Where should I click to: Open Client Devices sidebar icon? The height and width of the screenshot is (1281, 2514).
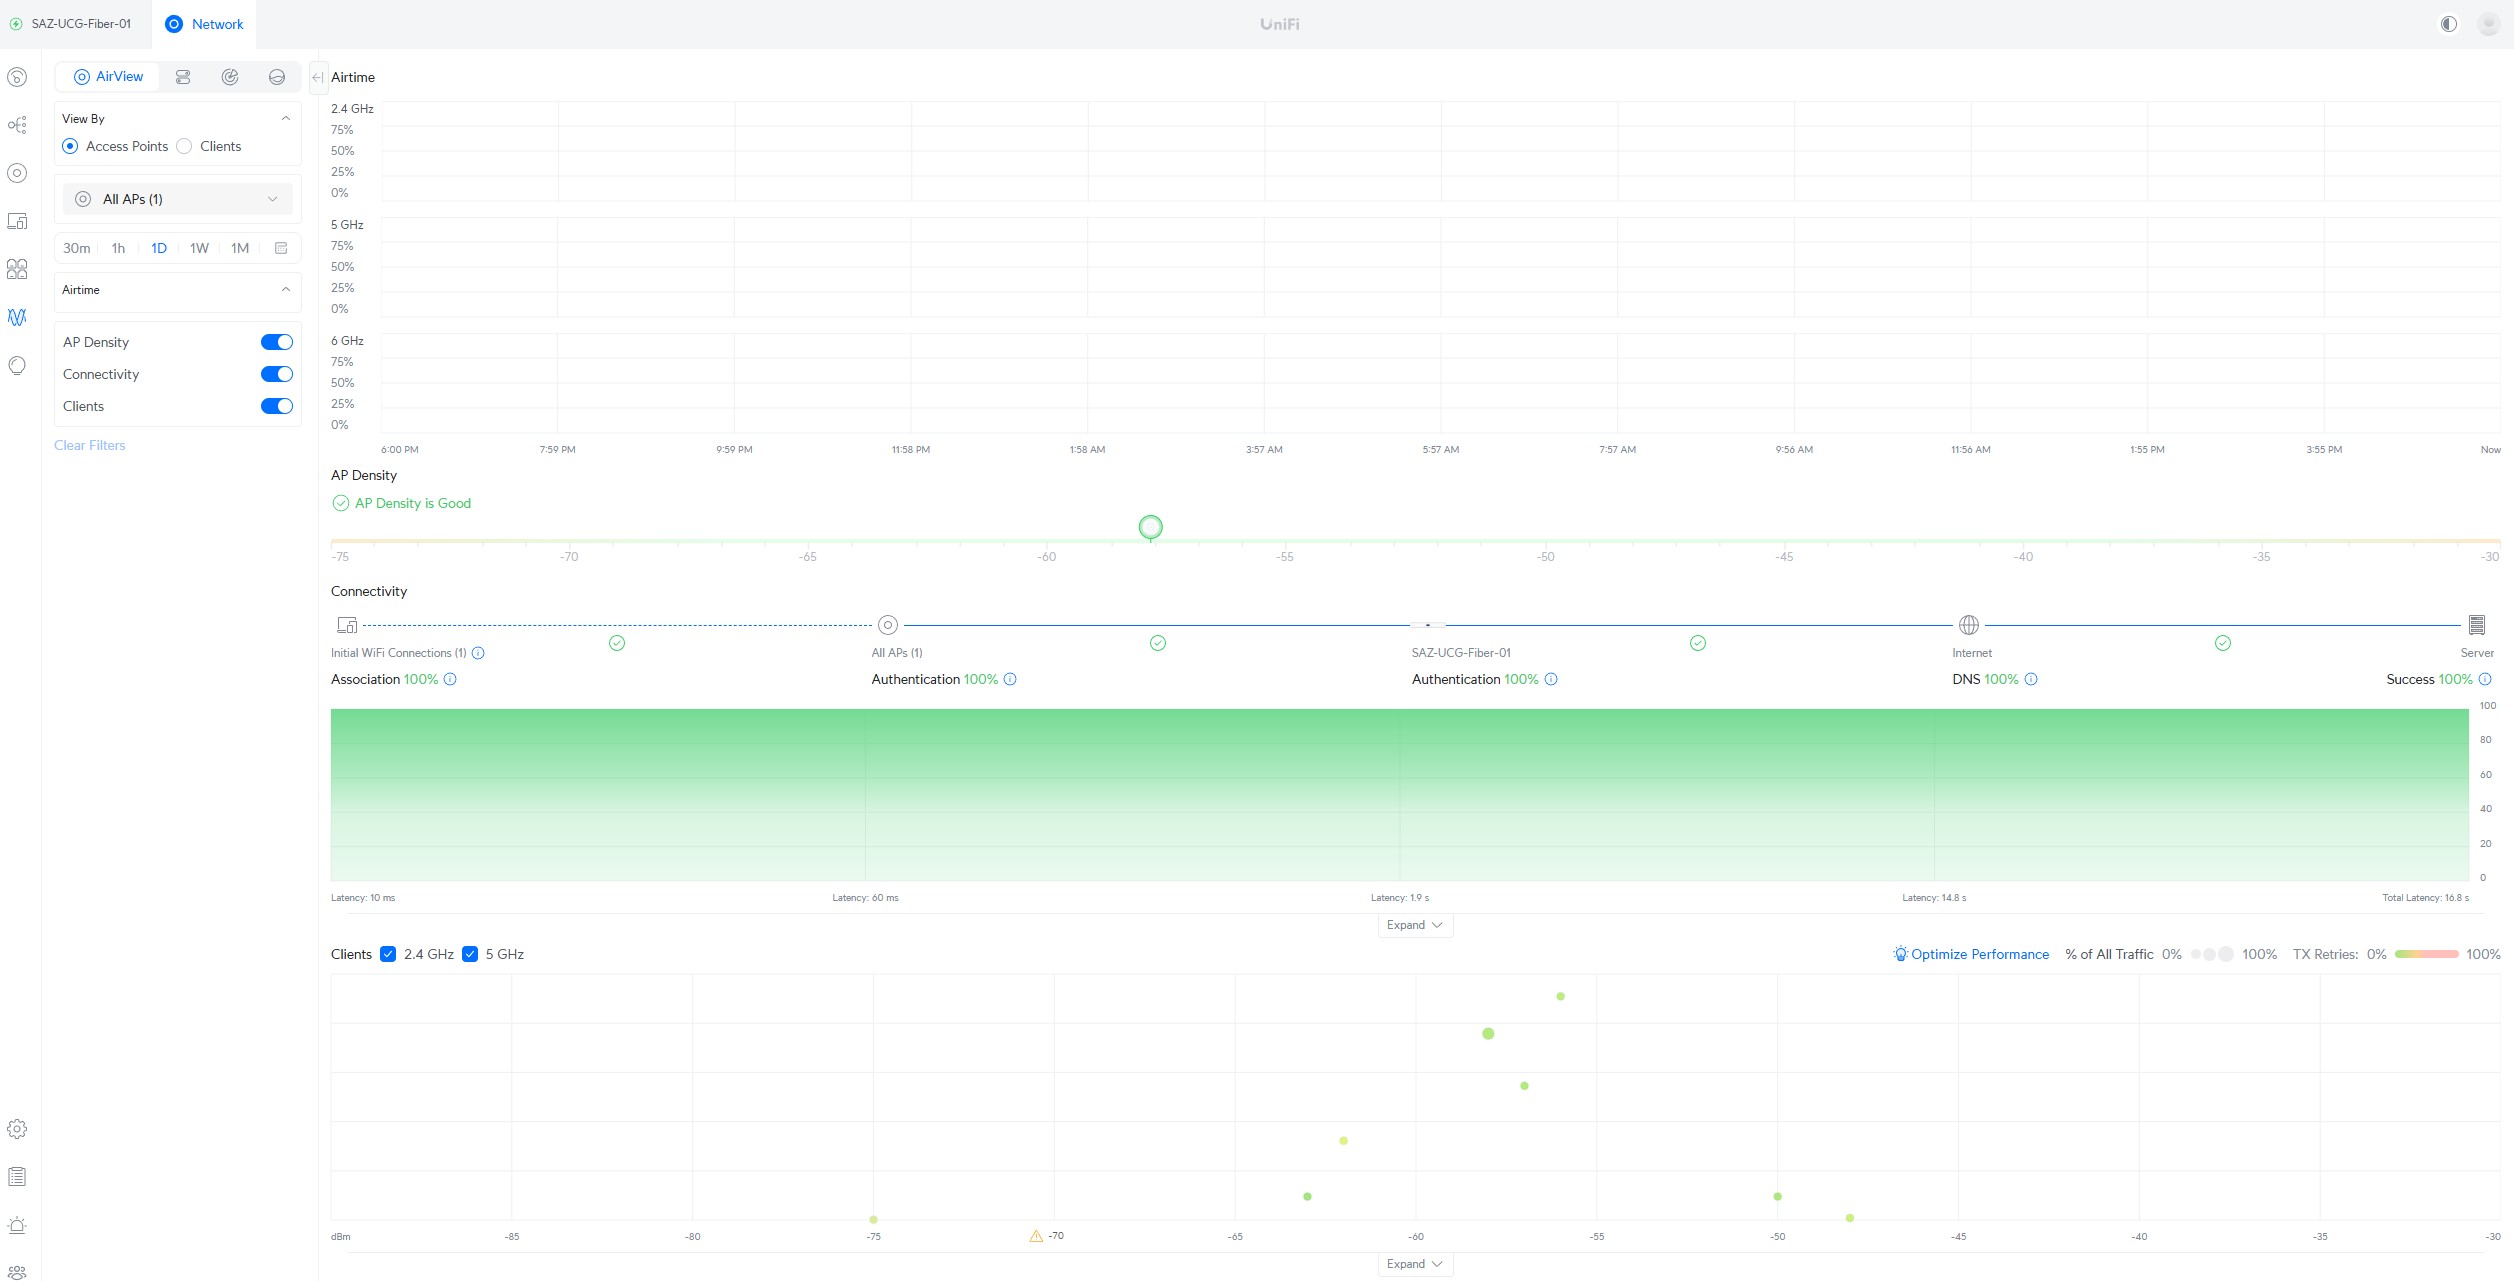click(17, 221)
